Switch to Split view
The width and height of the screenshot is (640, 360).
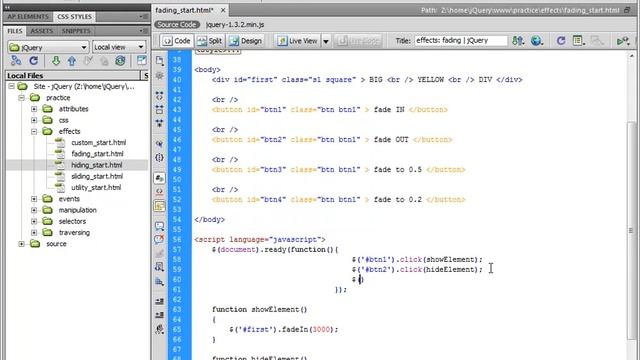click(x=209, y=41)
